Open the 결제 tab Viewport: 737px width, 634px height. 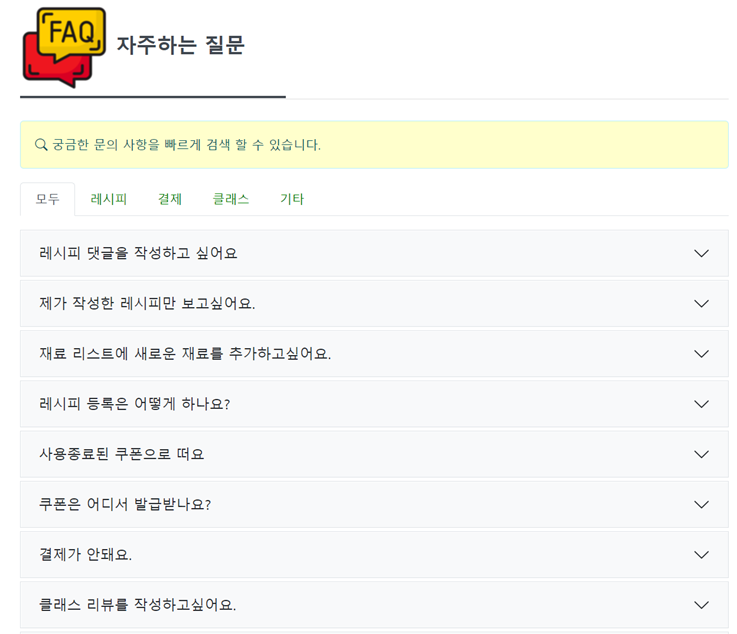coord(170,199)
